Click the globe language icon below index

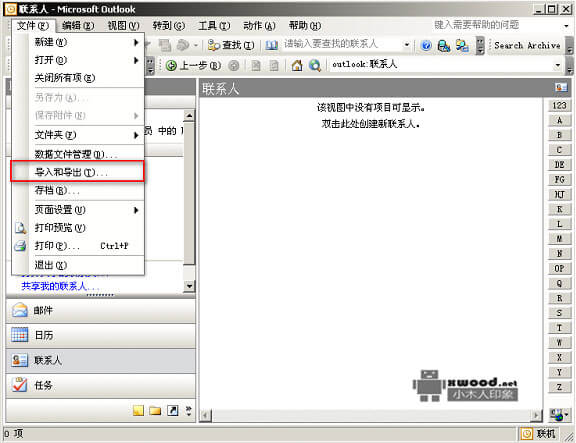point(557,415)
